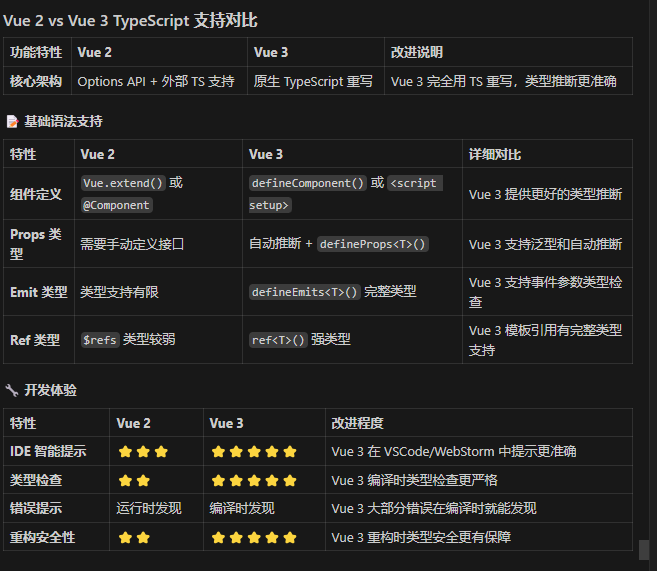Click the 'ref<T>()' code snippet
The width and height of the screenshot is (657, 571).
(x=278, y=340)
